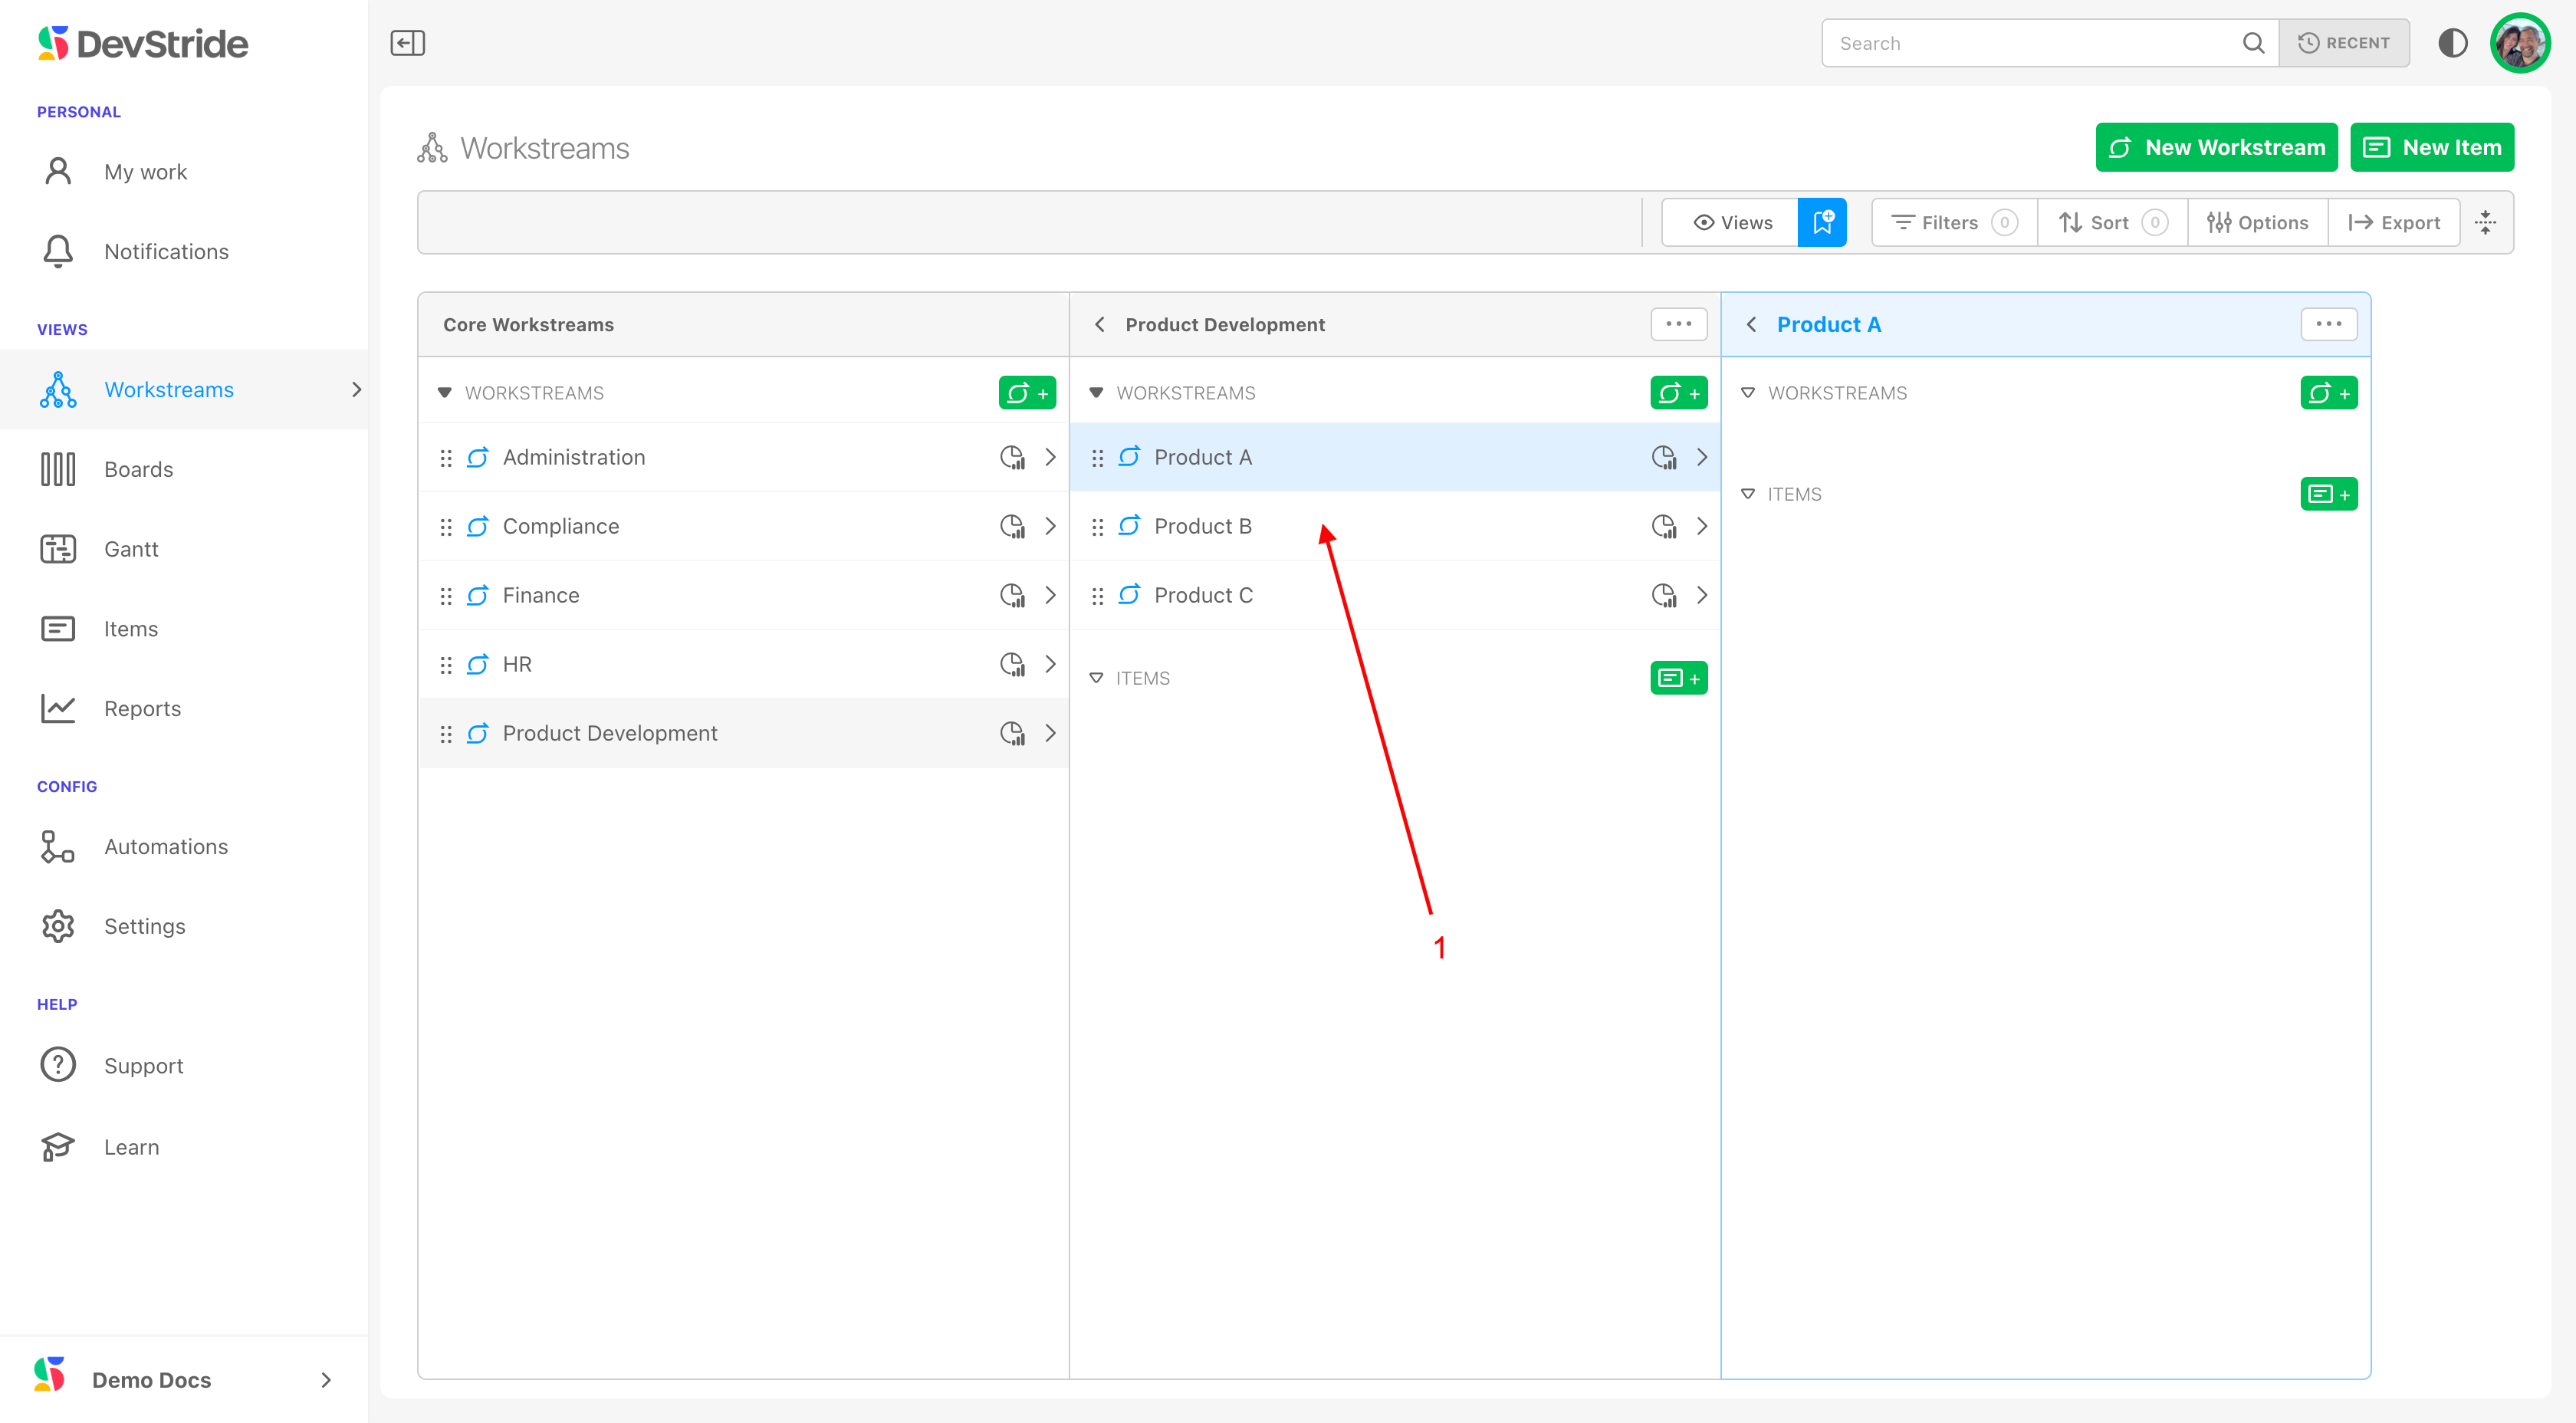Open the Views eye toggle menu
This screenshot has width=2576, height=1423.
[1731, 222]
